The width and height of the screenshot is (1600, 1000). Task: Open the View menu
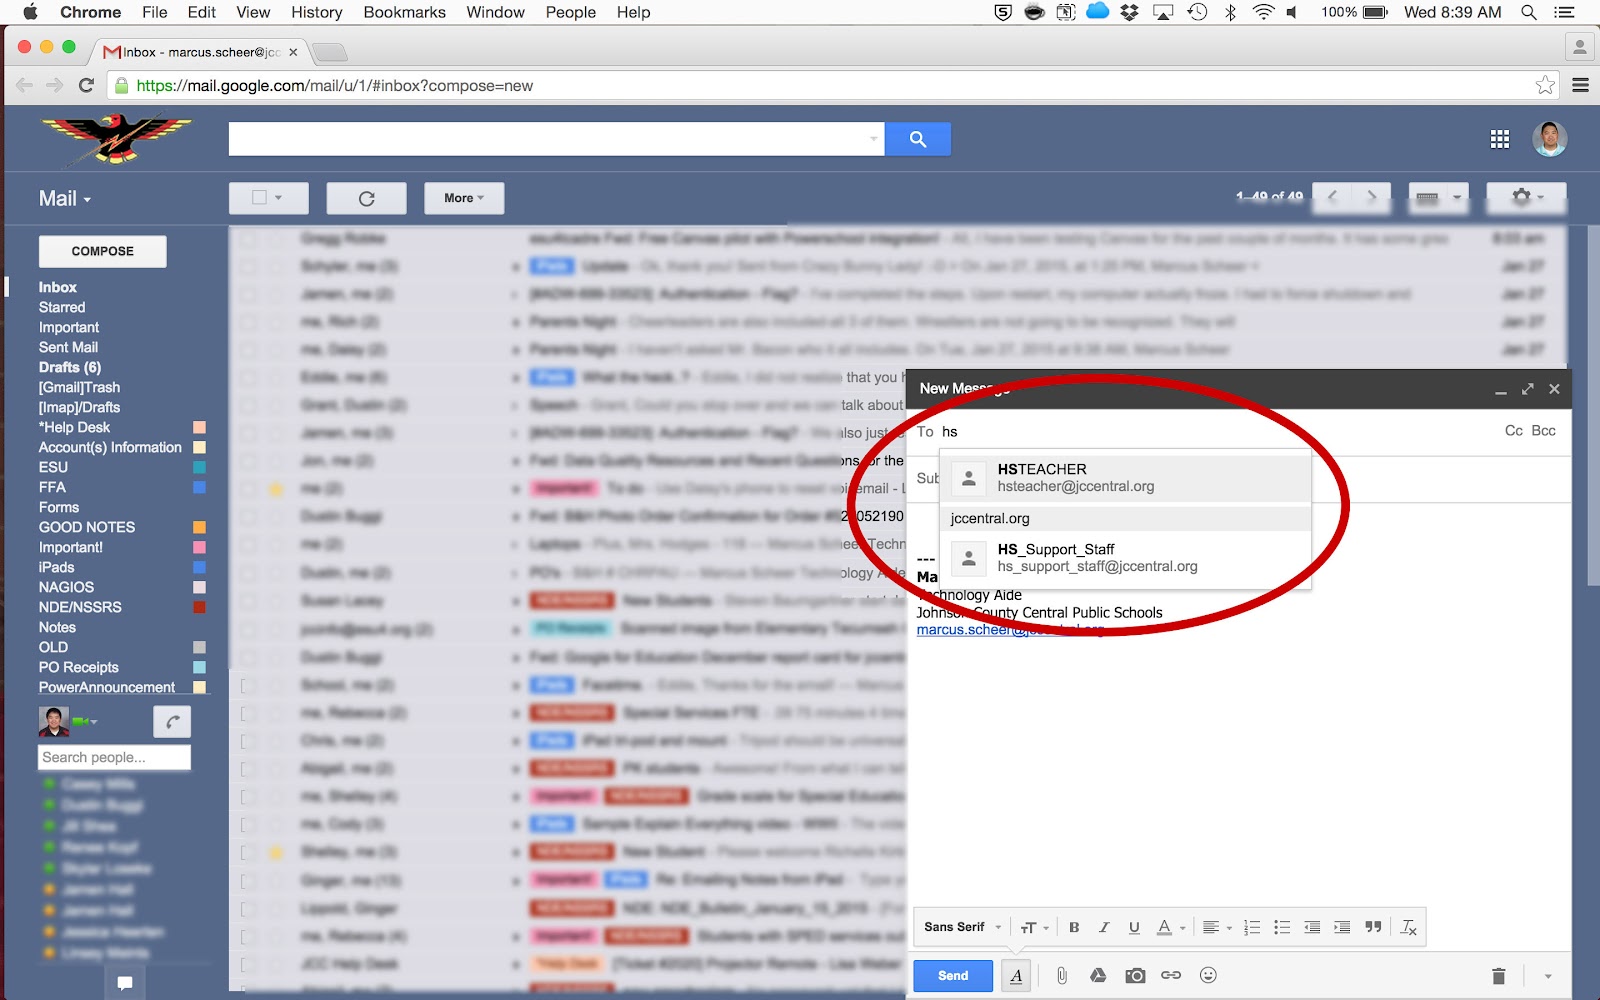[253, 12]
